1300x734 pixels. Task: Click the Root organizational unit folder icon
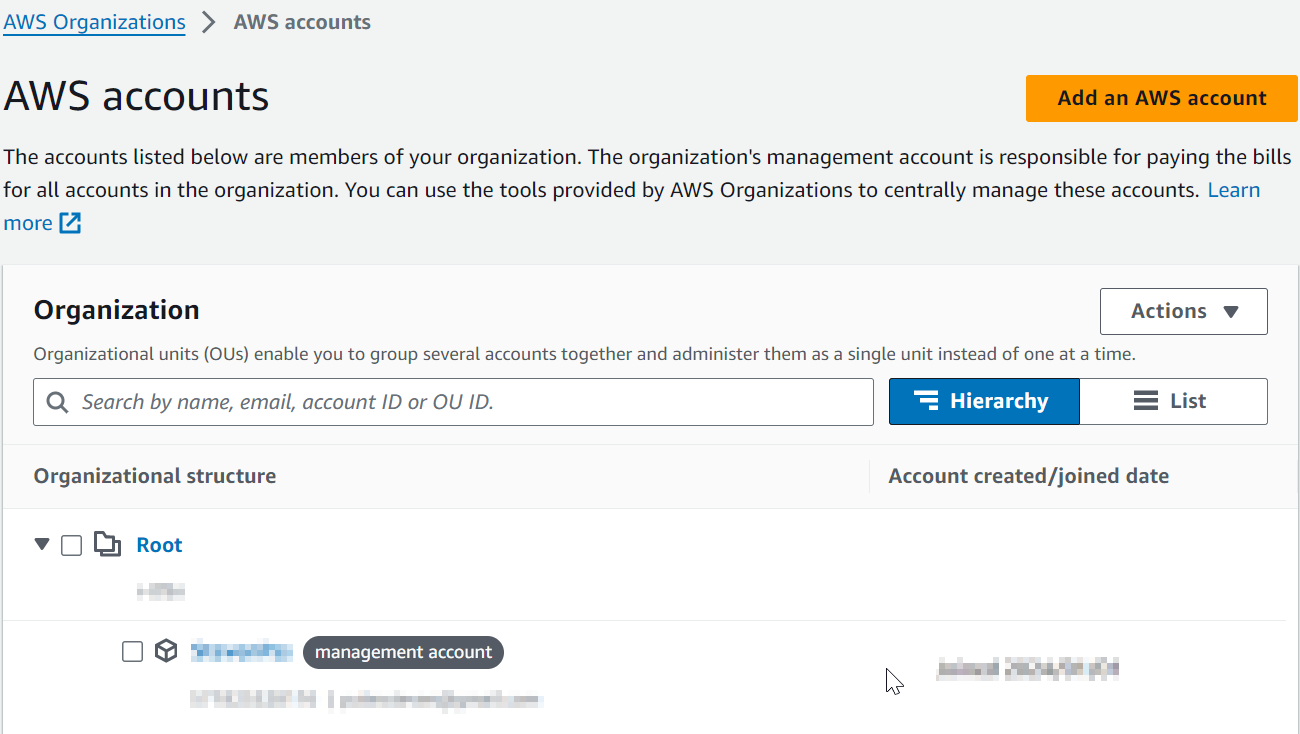(x=107, y=544)
